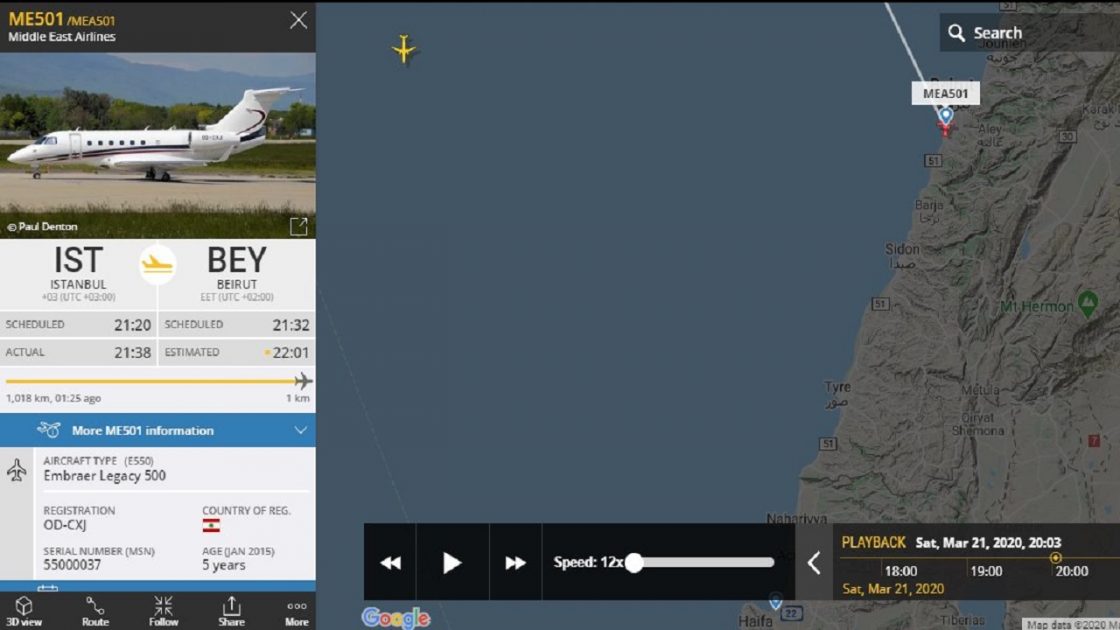Expand the aircraft photo to full size
1120x630 pixels.
pos(298,226)
